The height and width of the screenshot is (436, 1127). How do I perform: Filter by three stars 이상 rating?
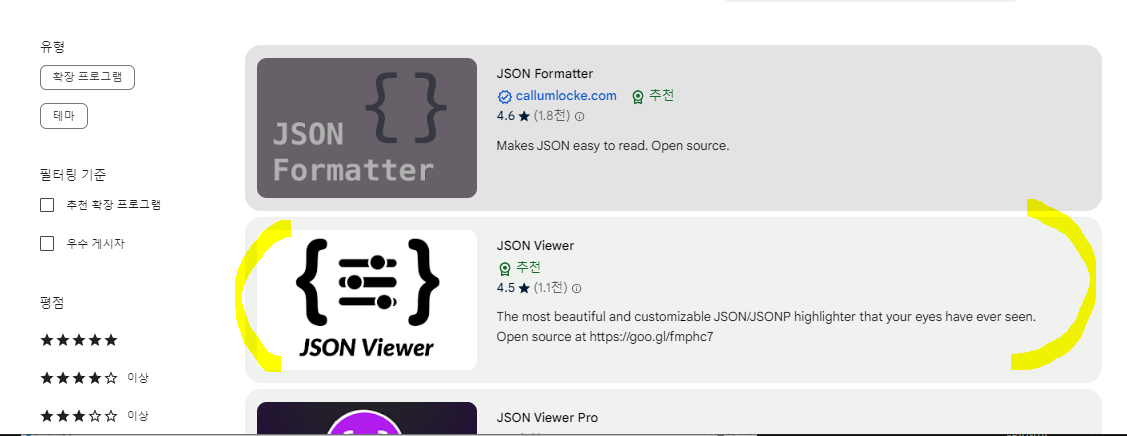pos(94,415)
